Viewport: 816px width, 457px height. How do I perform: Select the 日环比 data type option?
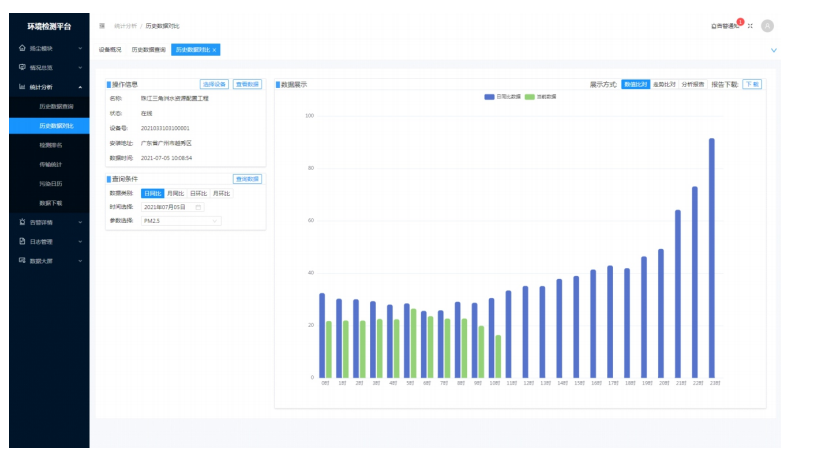pos(198,193)
